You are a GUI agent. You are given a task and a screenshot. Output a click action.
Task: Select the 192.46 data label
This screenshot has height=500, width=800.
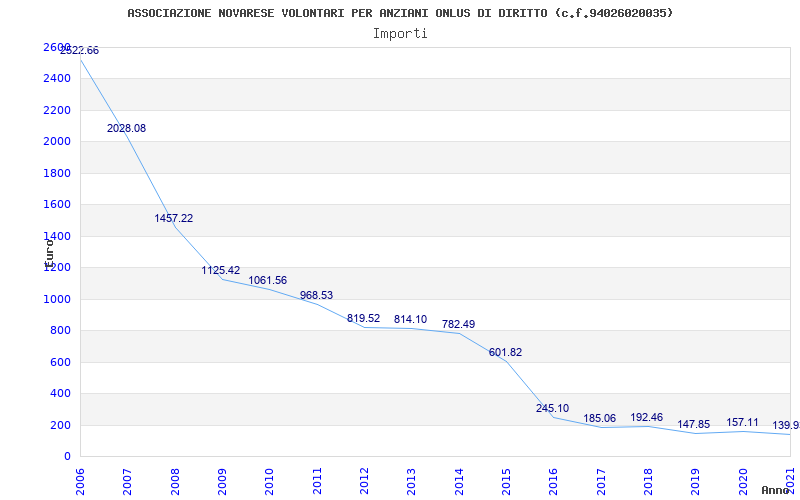click(647, 417)
